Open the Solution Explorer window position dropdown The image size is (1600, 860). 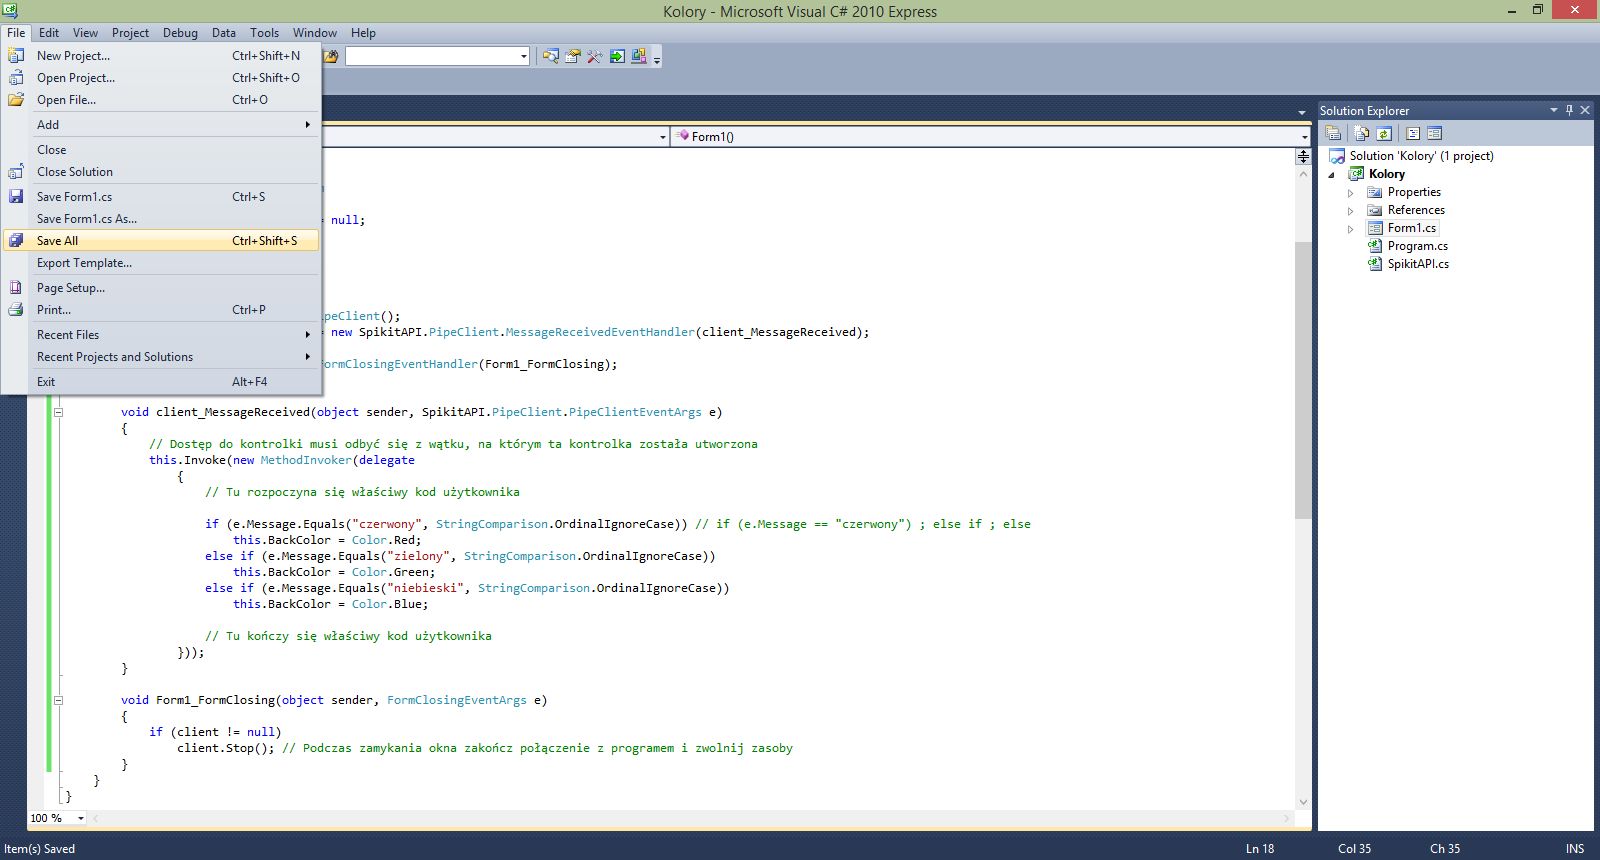pyautogui.click(x=1554, y=110)
